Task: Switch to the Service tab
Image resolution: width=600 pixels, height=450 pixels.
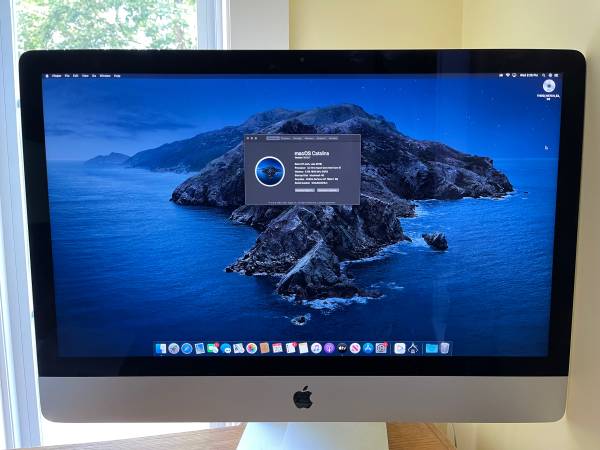Action: [x=333, y=138]
